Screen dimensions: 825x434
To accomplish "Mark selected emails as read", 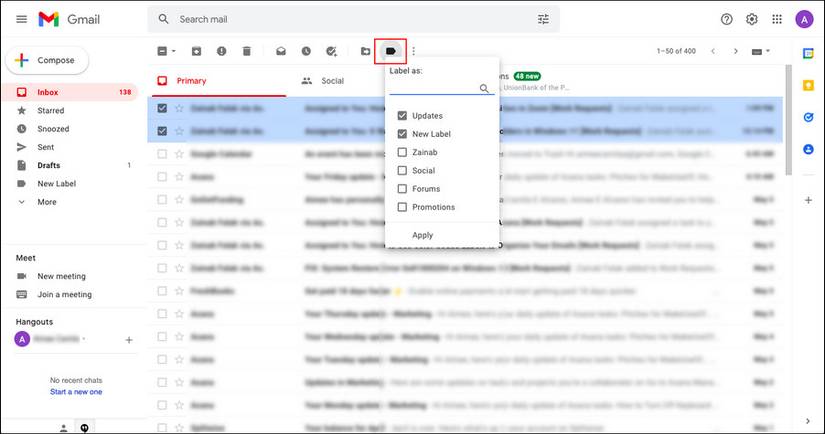I will point(281,51).
